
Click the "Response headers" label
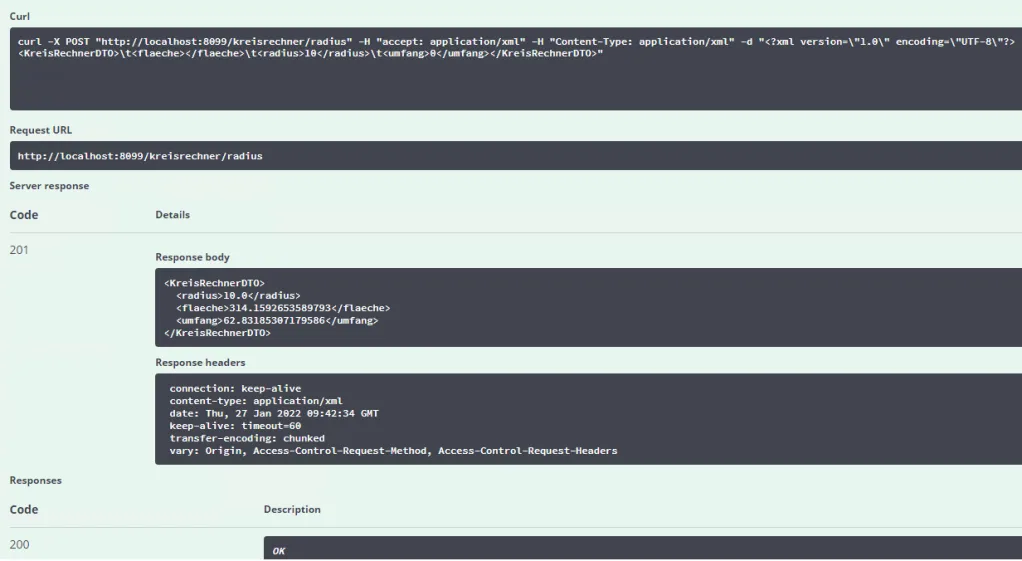[x=200, y=362]
